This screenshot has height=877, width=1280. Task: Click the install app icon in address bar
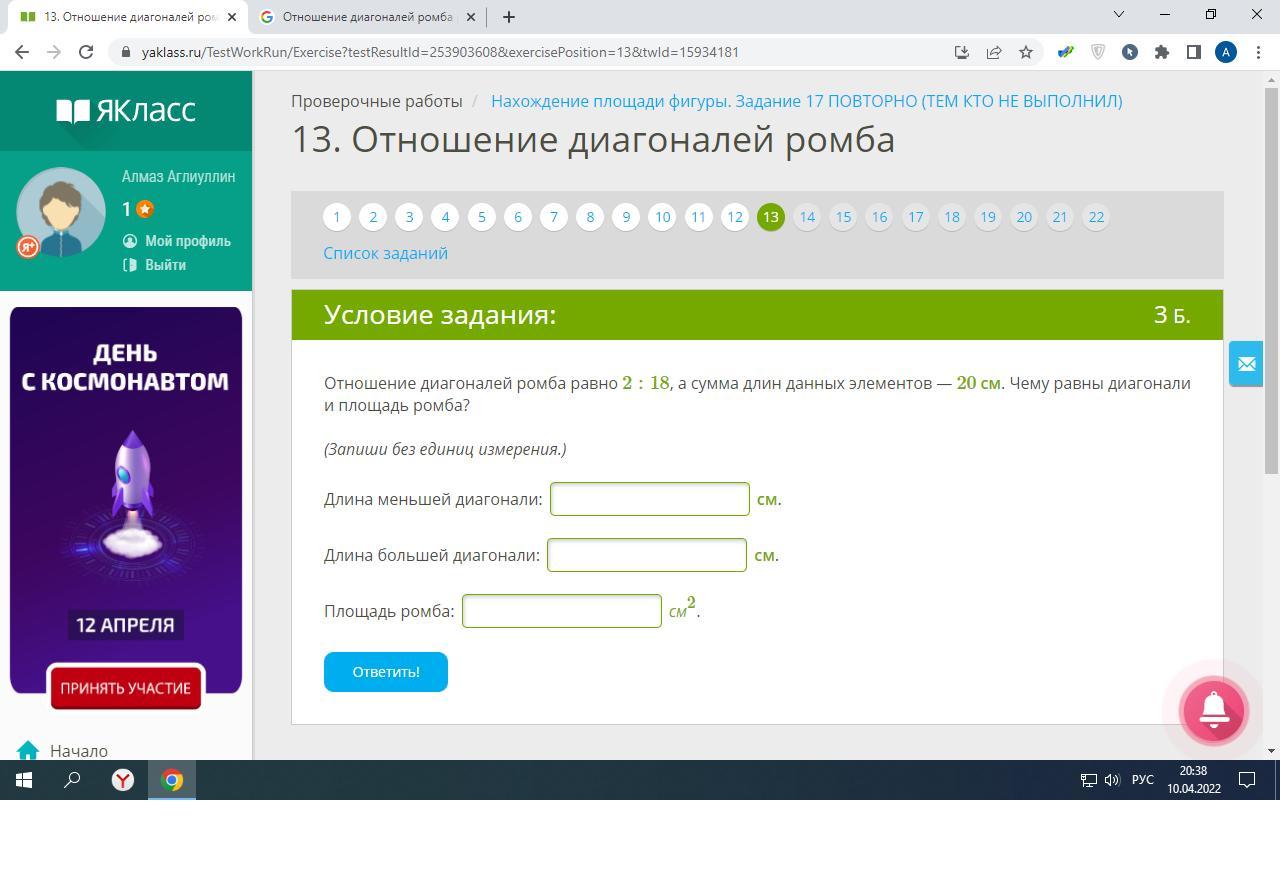pos(962,52)
